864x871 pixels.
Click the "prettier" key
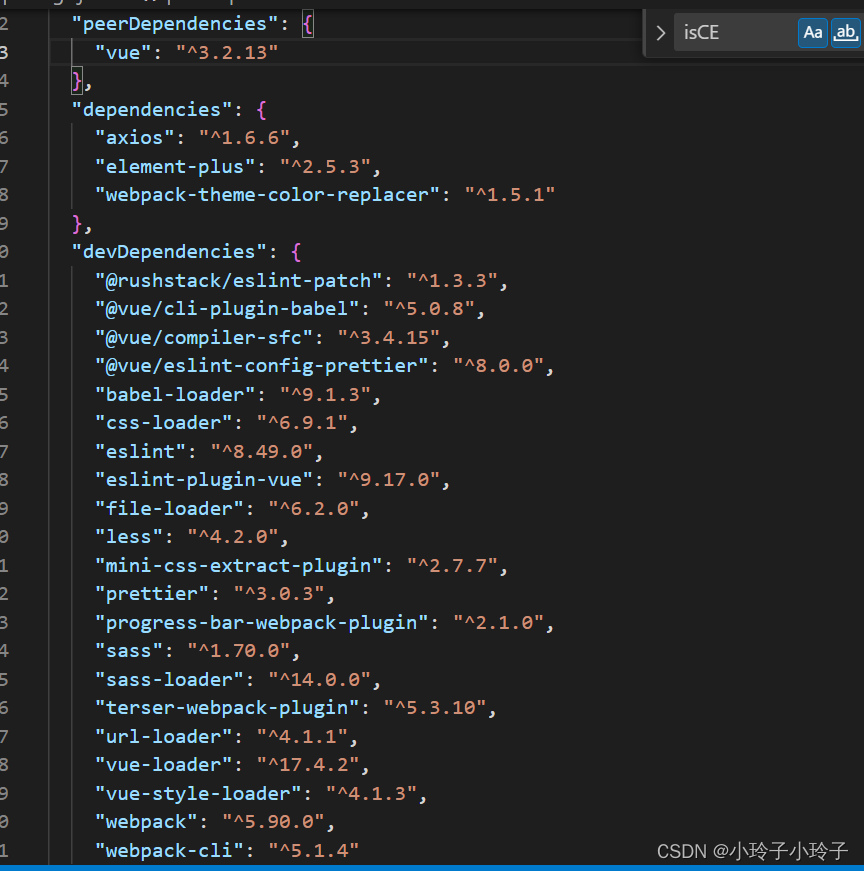point(152,594)
